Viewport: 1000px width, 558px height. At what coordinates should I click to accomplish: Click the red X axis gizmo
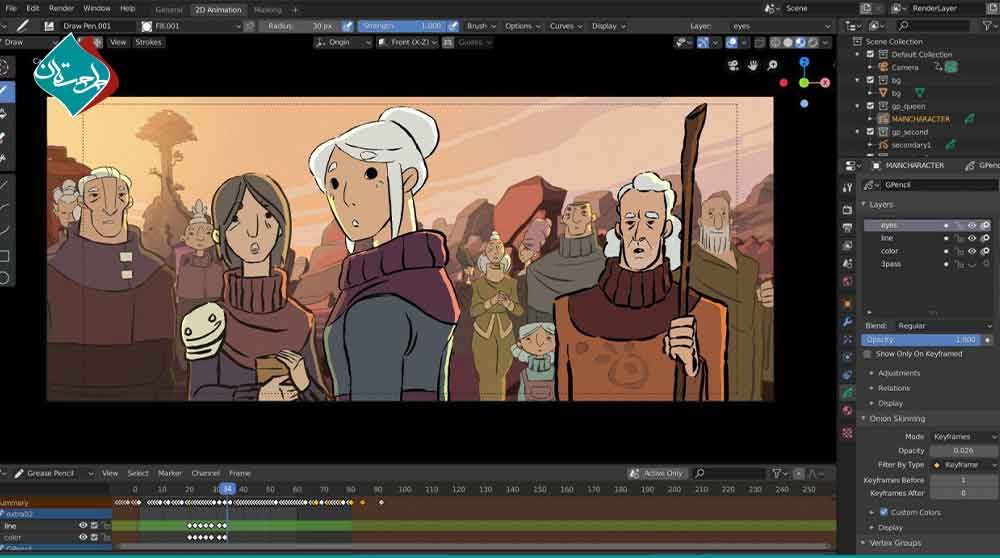coord(825,83)
